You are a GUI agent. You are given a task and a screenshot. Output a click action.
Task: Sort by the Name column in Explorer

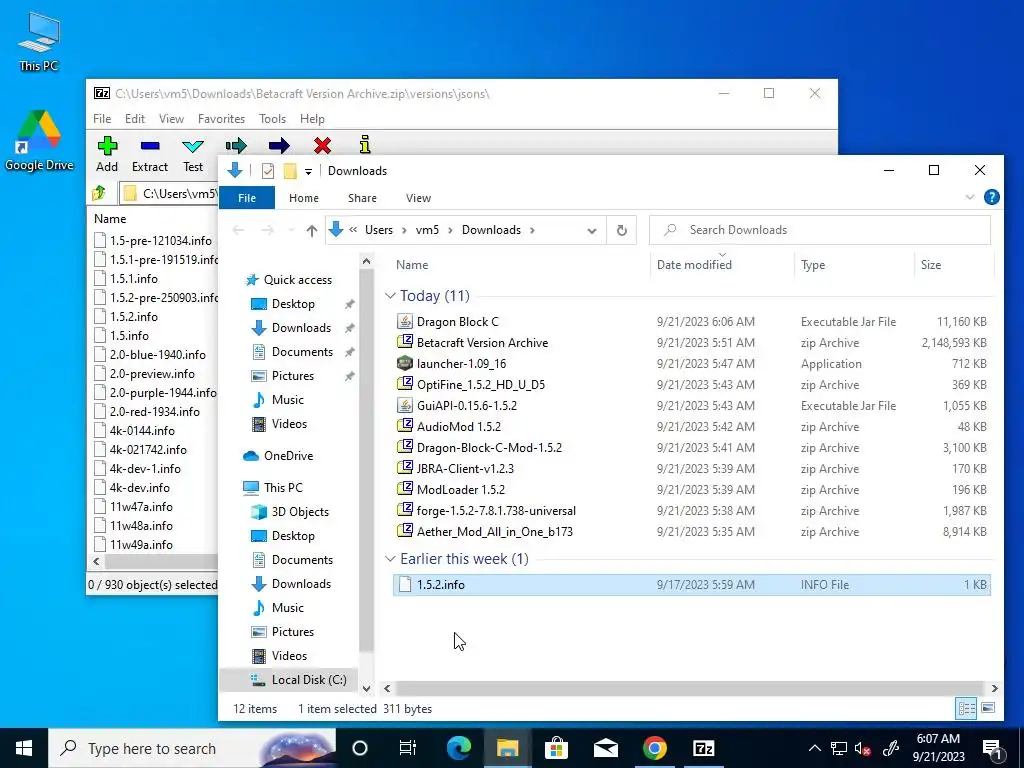[x=412, y=264]
